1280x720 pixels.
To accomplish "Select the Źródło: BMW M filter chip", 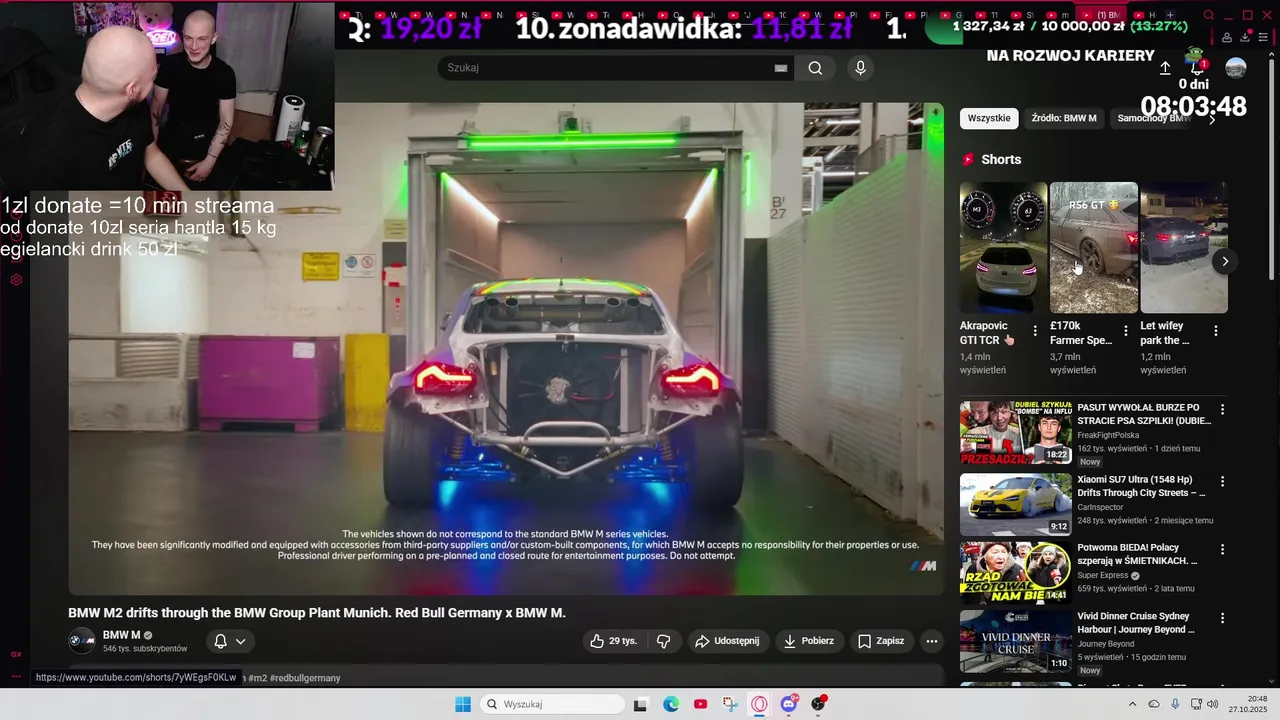I will coord(1064,118).
